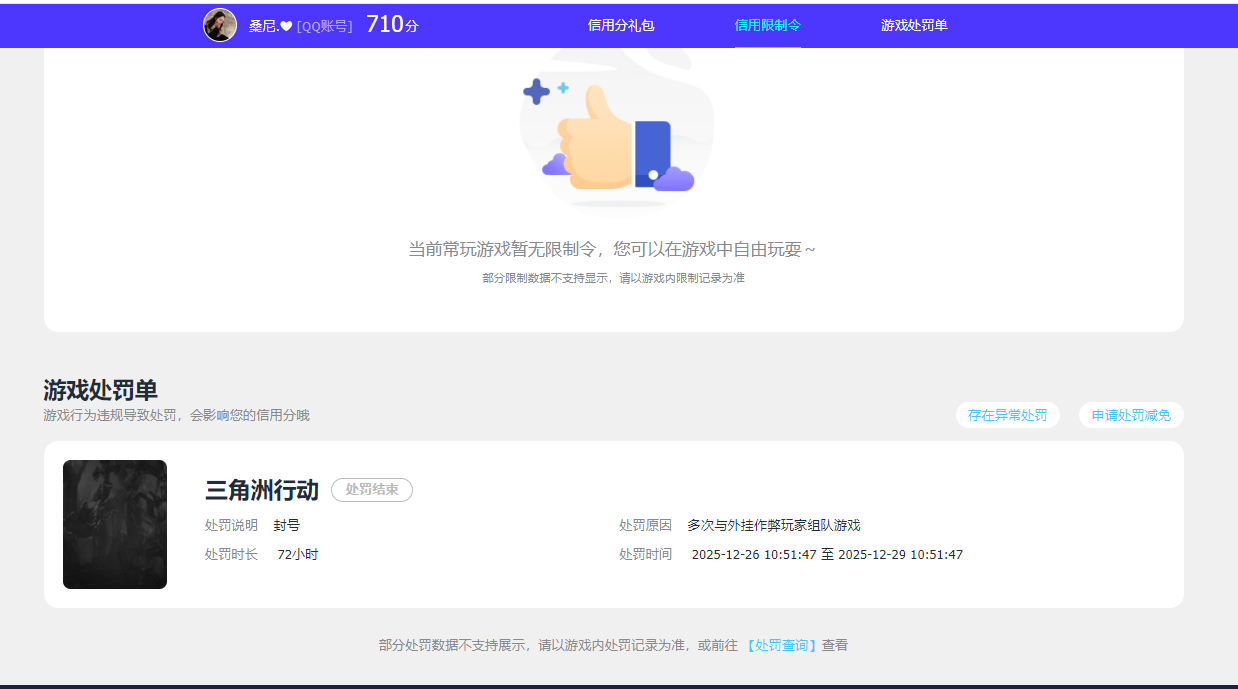The height and width of the screenshot is (689, 1238).
Task: Click the QQ account label next to avatar
Action: pyautogui.click(x=327, y=27)
